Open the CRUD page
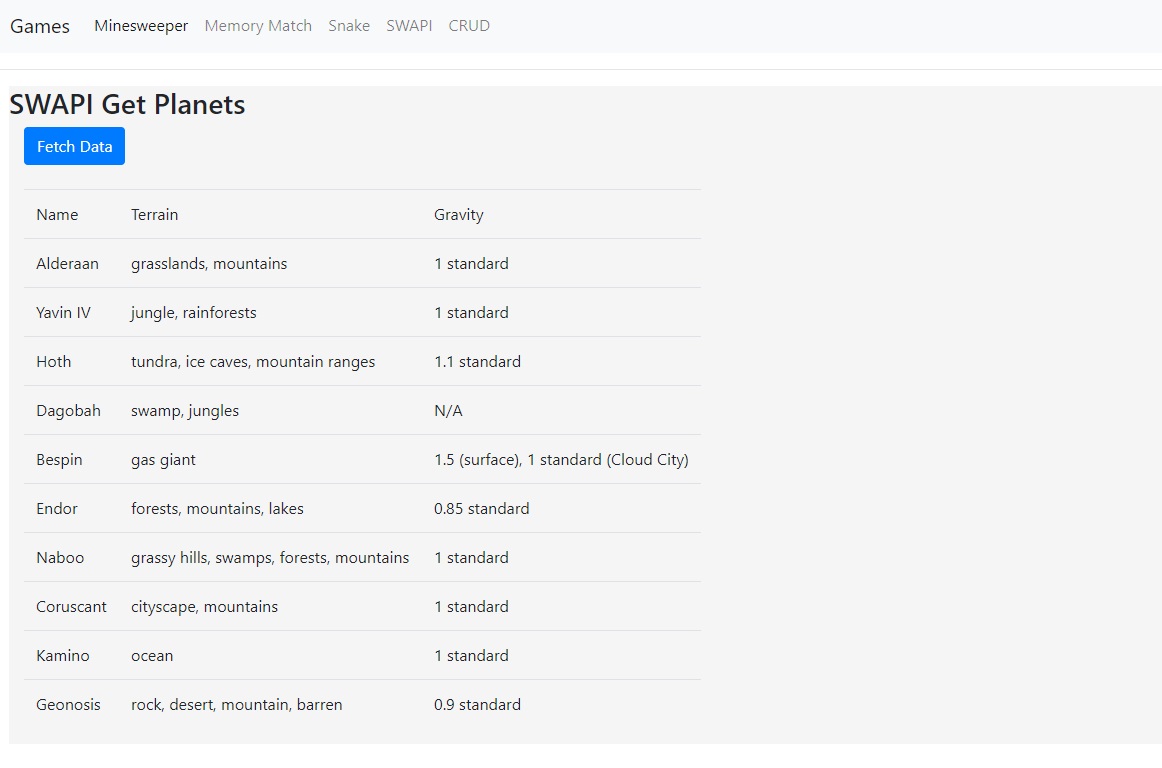This screenshot has width=1162, height=768. click(468, 26)
